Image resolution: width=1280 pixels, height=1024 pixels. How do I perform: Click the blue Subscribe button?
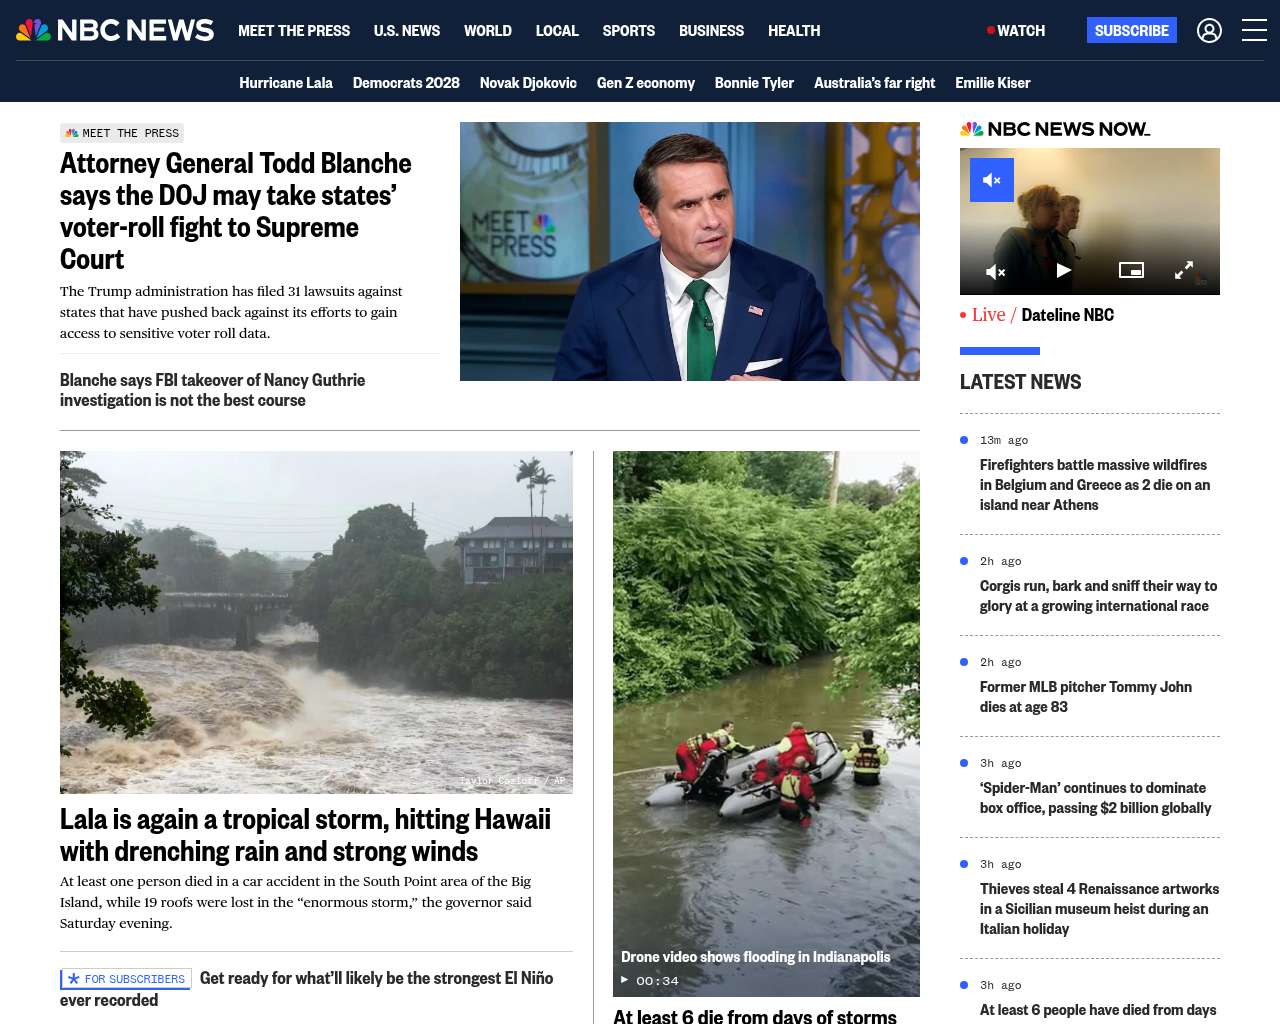coord(1132,30)
